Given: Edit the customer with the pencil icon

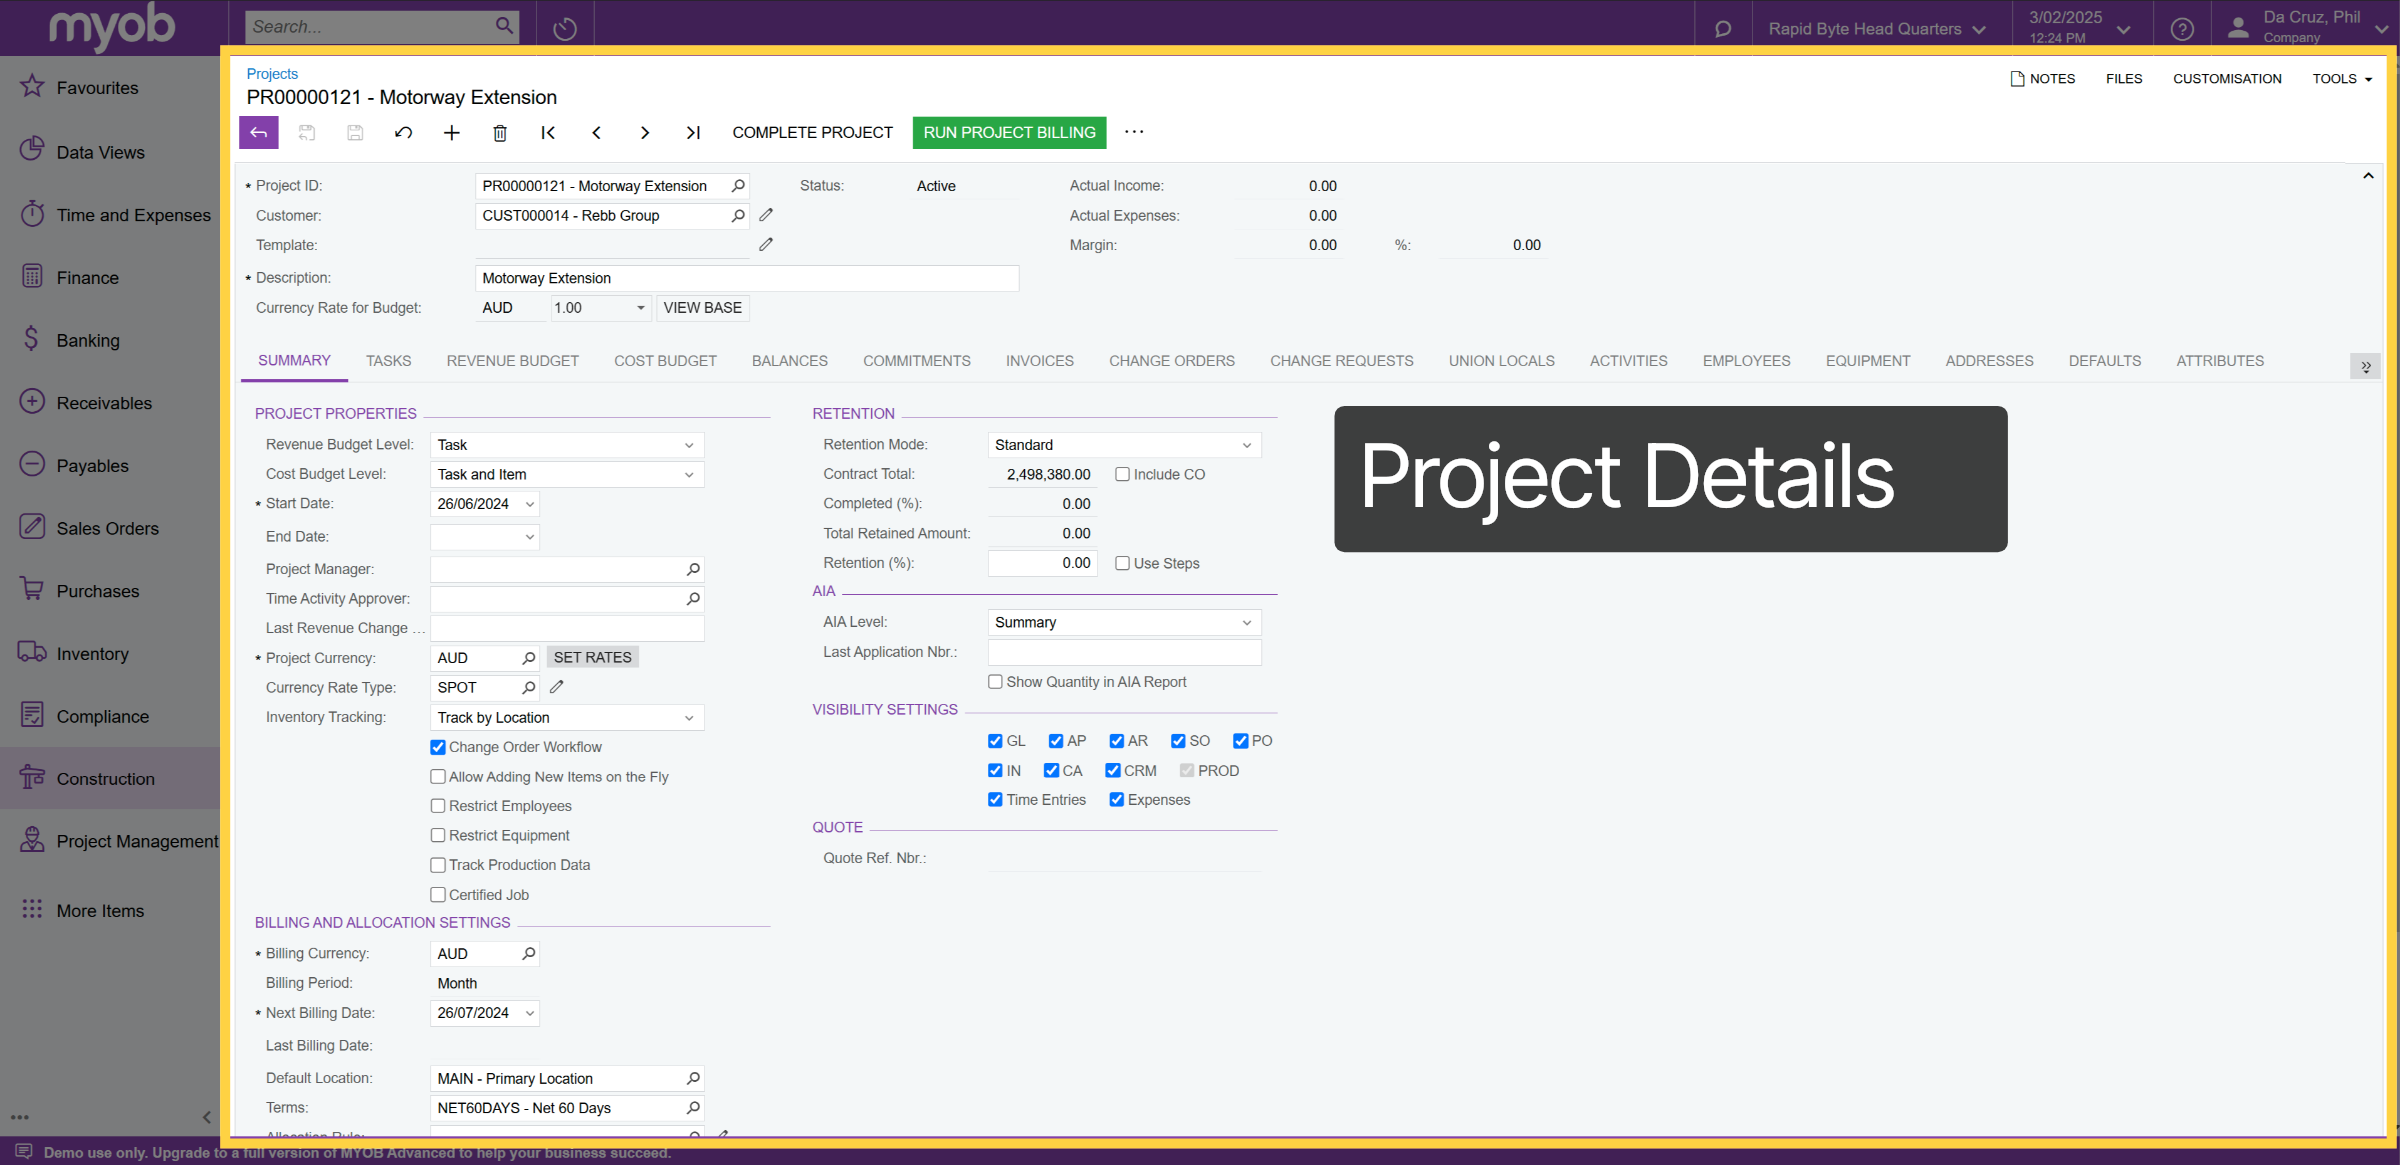Looking at the screenshot, I should coord(766,215).
